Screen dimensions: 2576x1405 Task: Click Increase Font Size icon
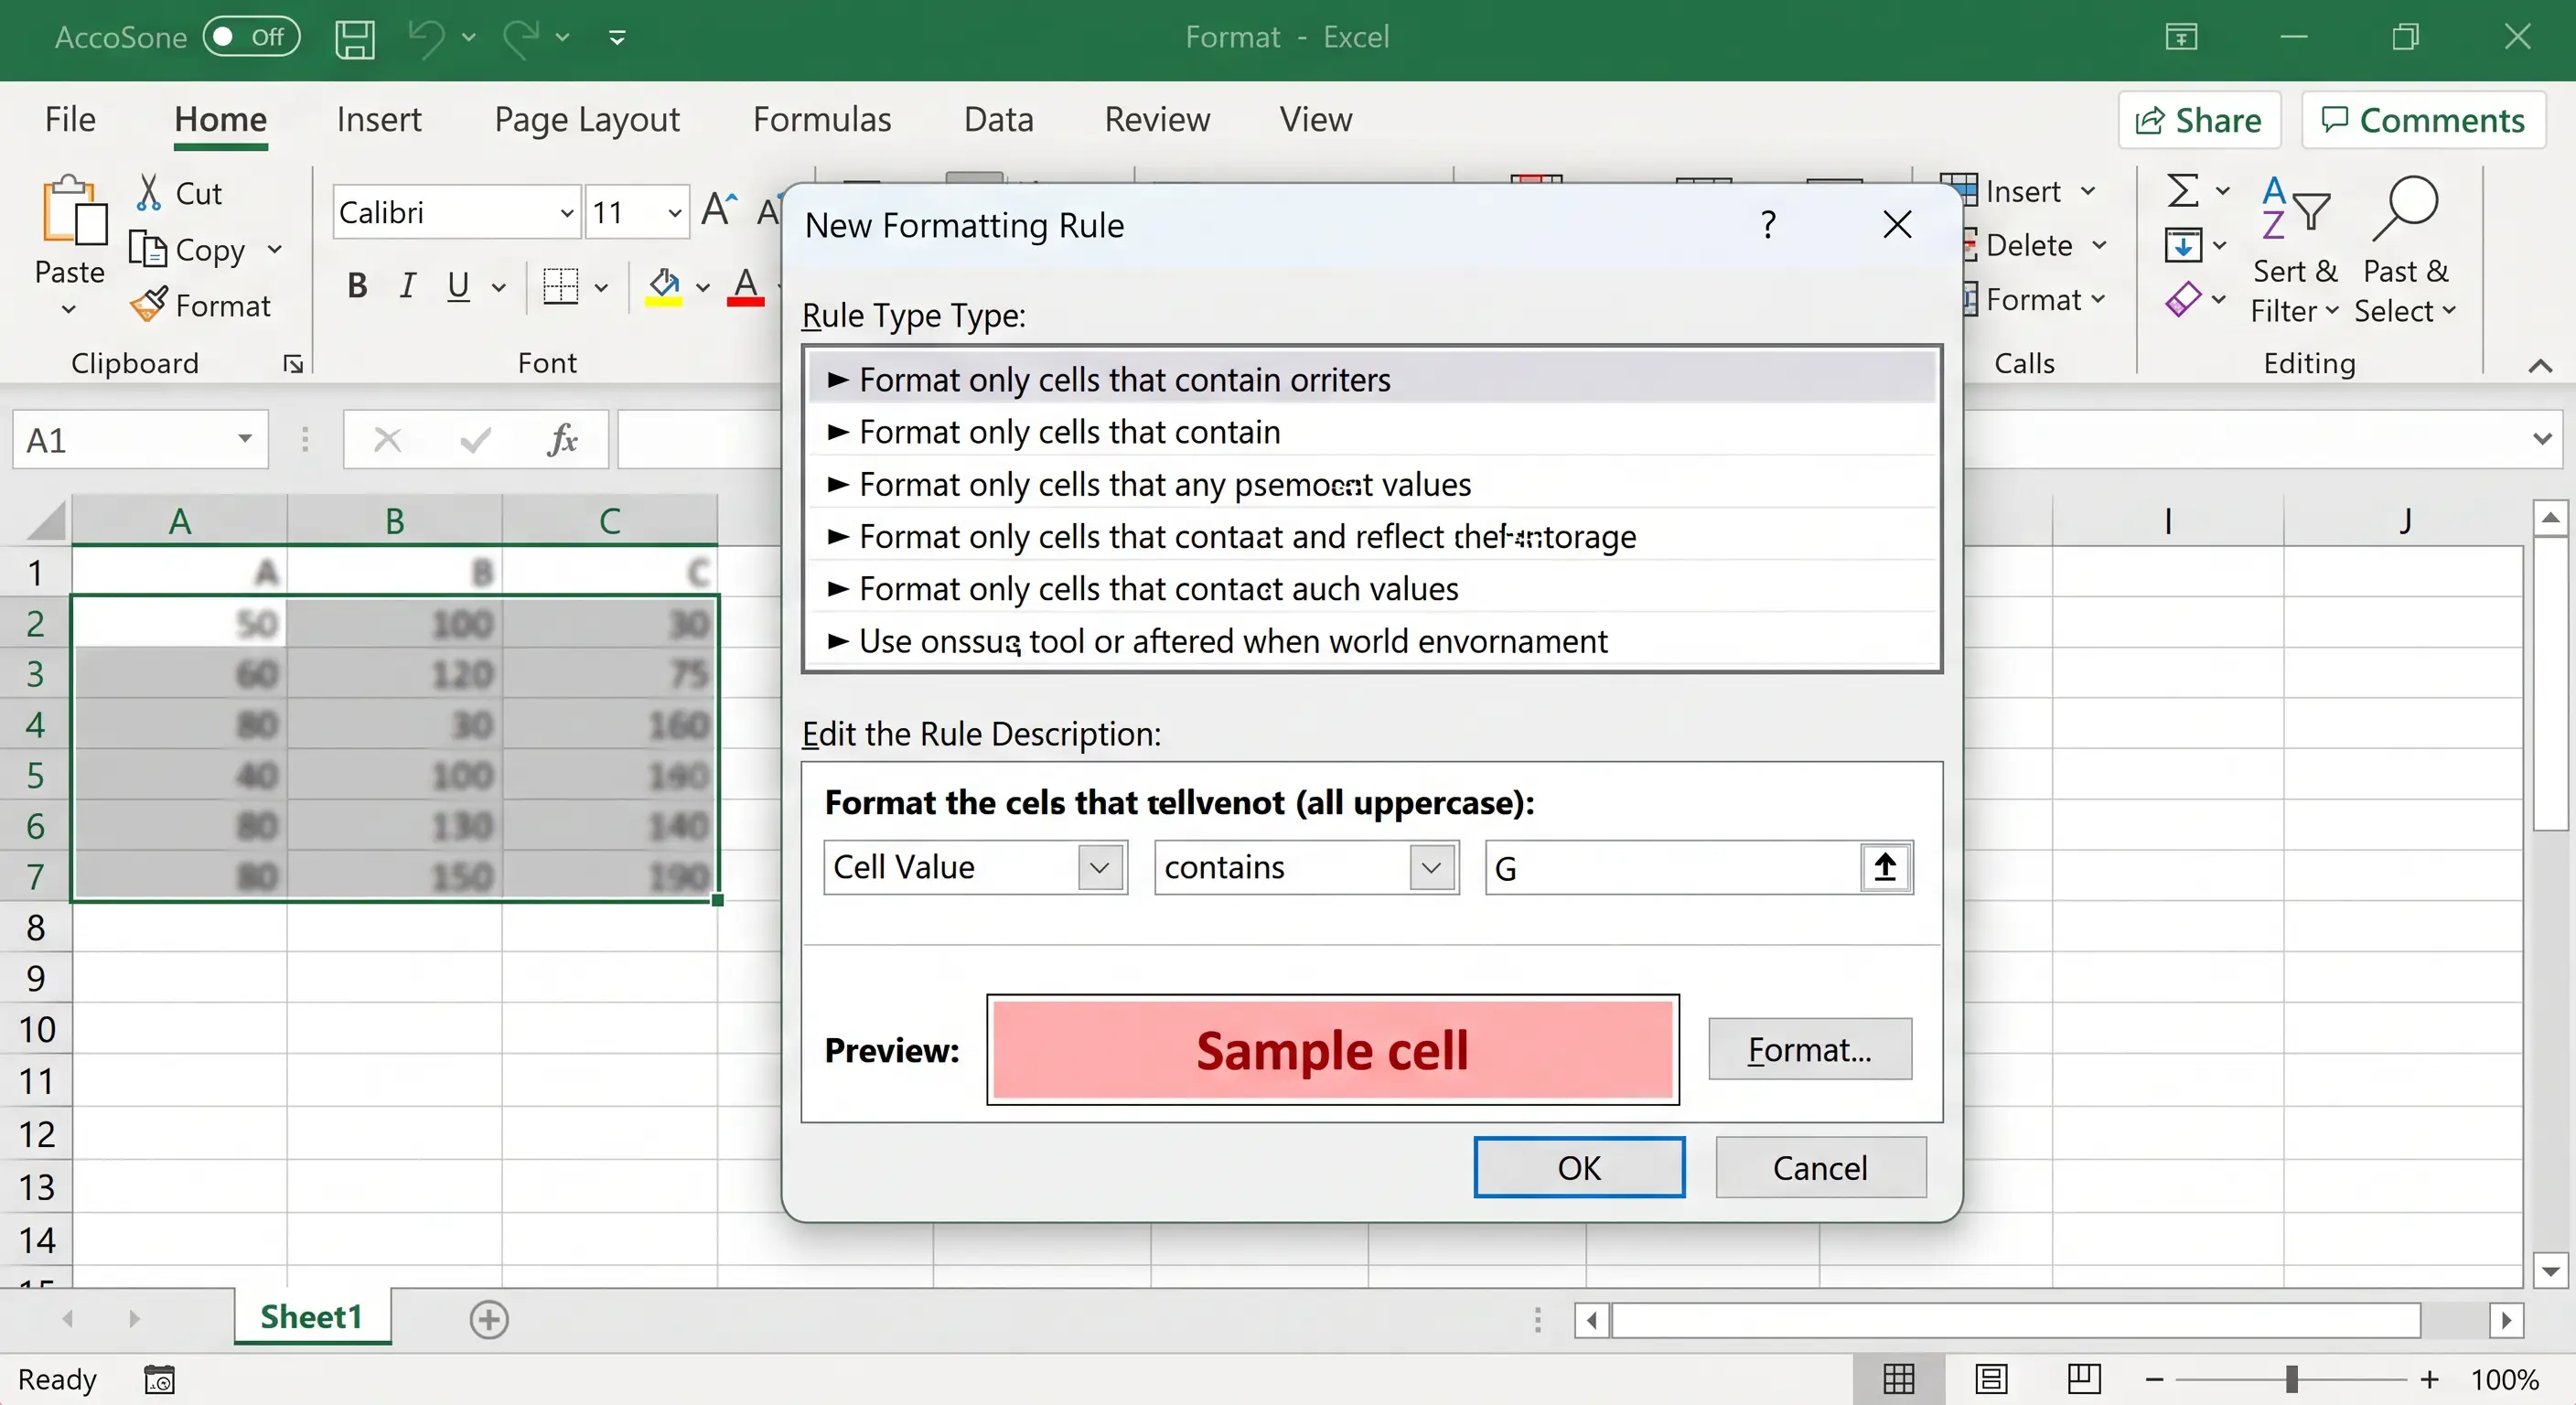coord(719,210)
